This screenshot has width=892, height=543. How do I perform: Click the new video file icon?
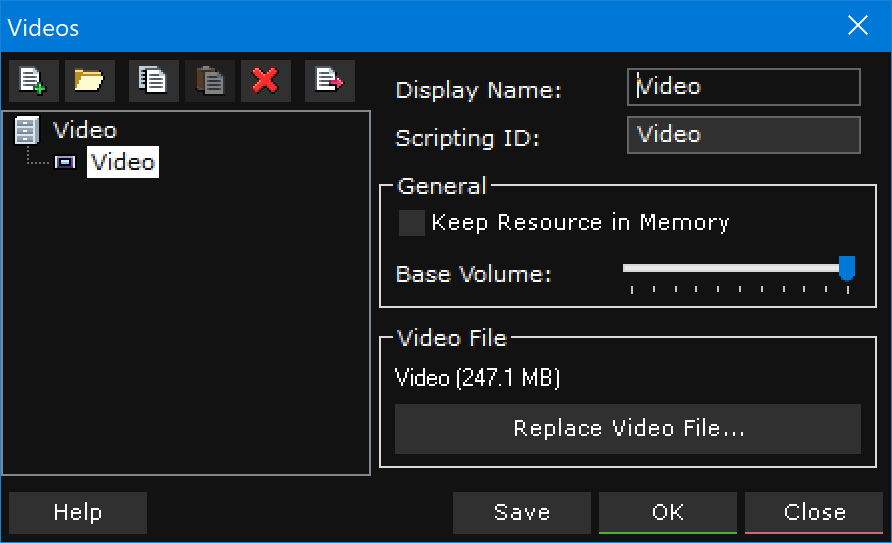33,80
